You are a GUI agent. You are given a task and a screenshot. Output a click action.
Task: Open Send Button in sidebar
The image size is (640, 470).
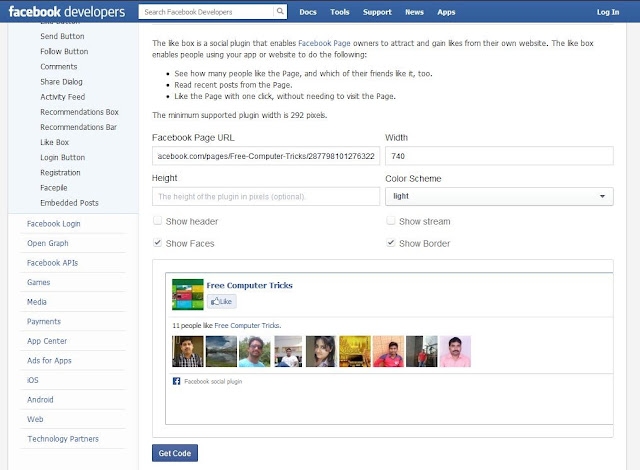point(62,36)
